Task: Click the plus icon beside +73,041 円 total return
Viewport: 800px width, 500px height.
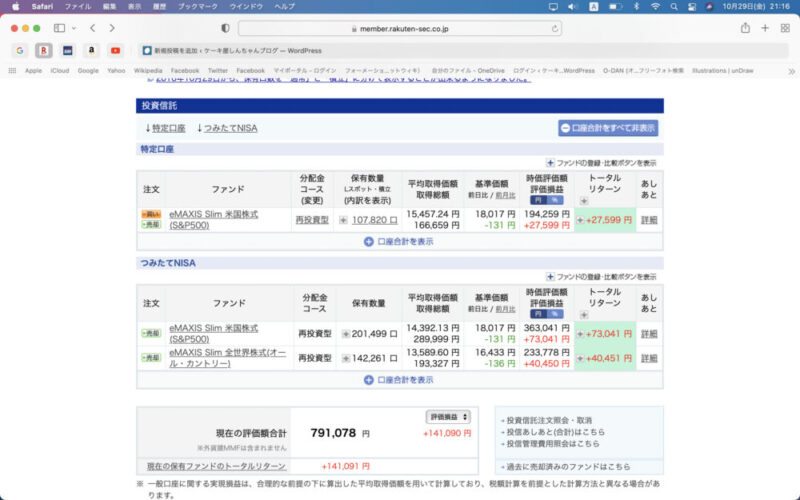Action: click(580, 334)
